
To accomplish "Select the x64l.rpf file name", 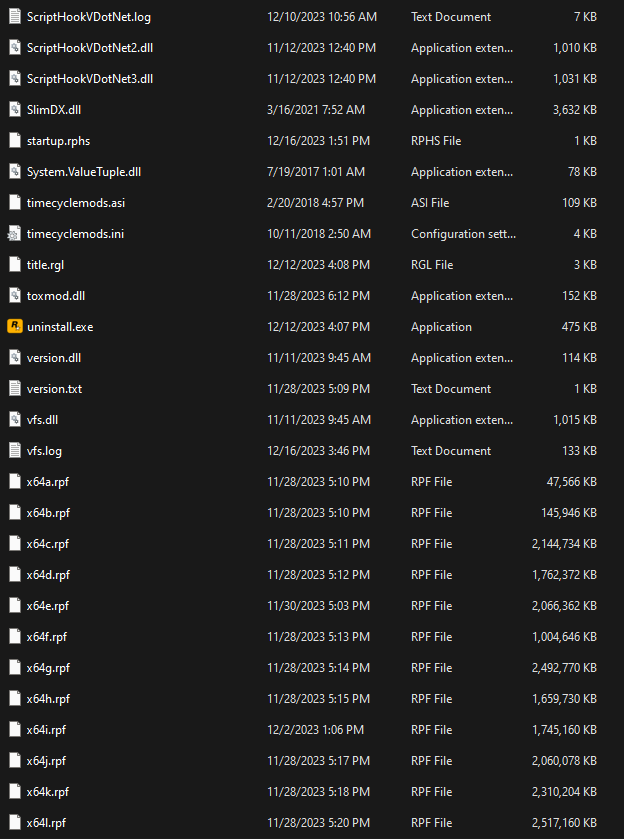I will (47, 822).
